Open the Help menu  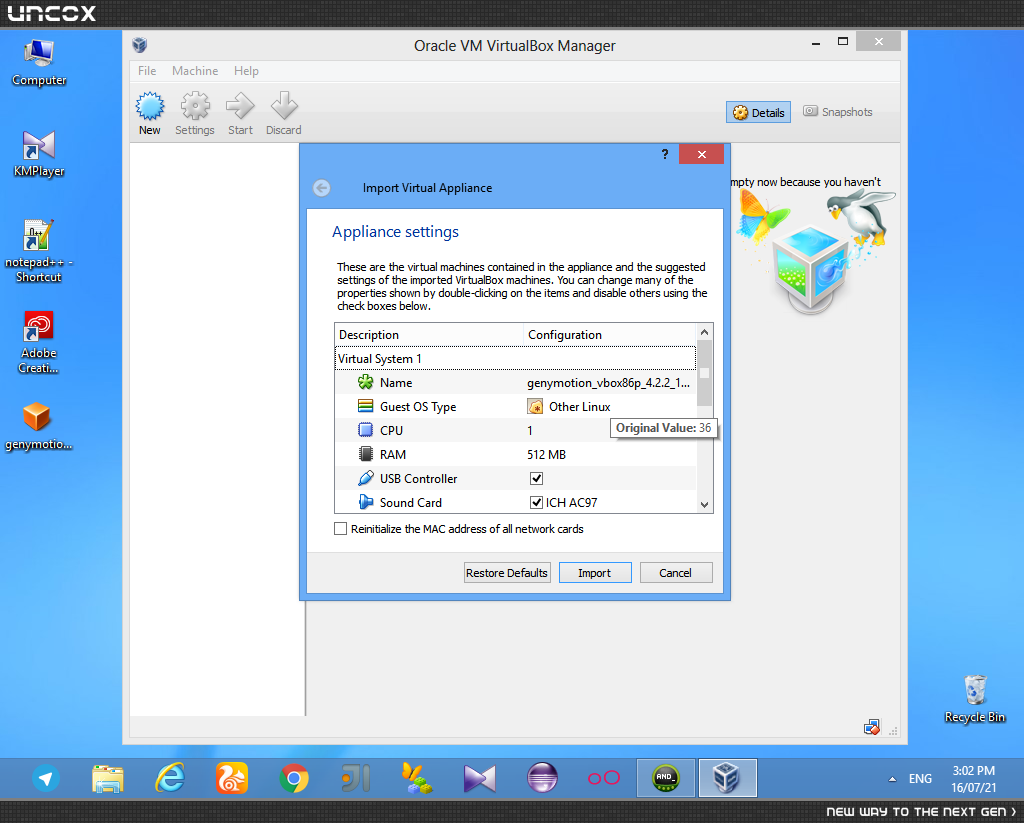[x=246, y=71]
